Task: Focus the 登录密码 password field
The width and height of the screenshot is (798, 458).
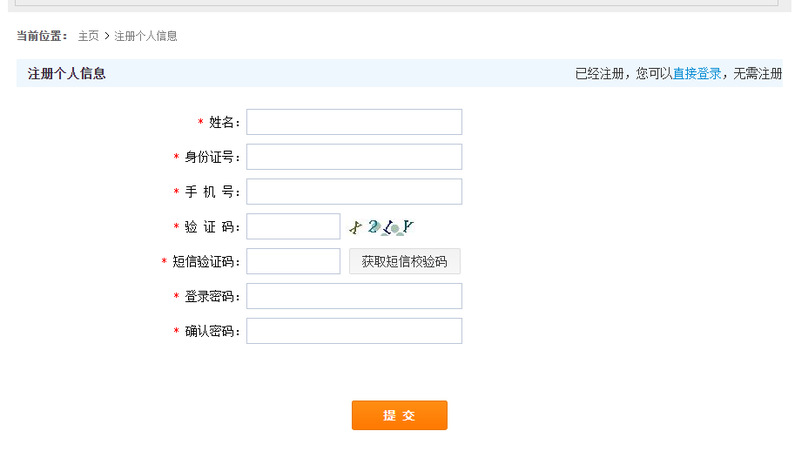Action: click(x=354, y=297)
